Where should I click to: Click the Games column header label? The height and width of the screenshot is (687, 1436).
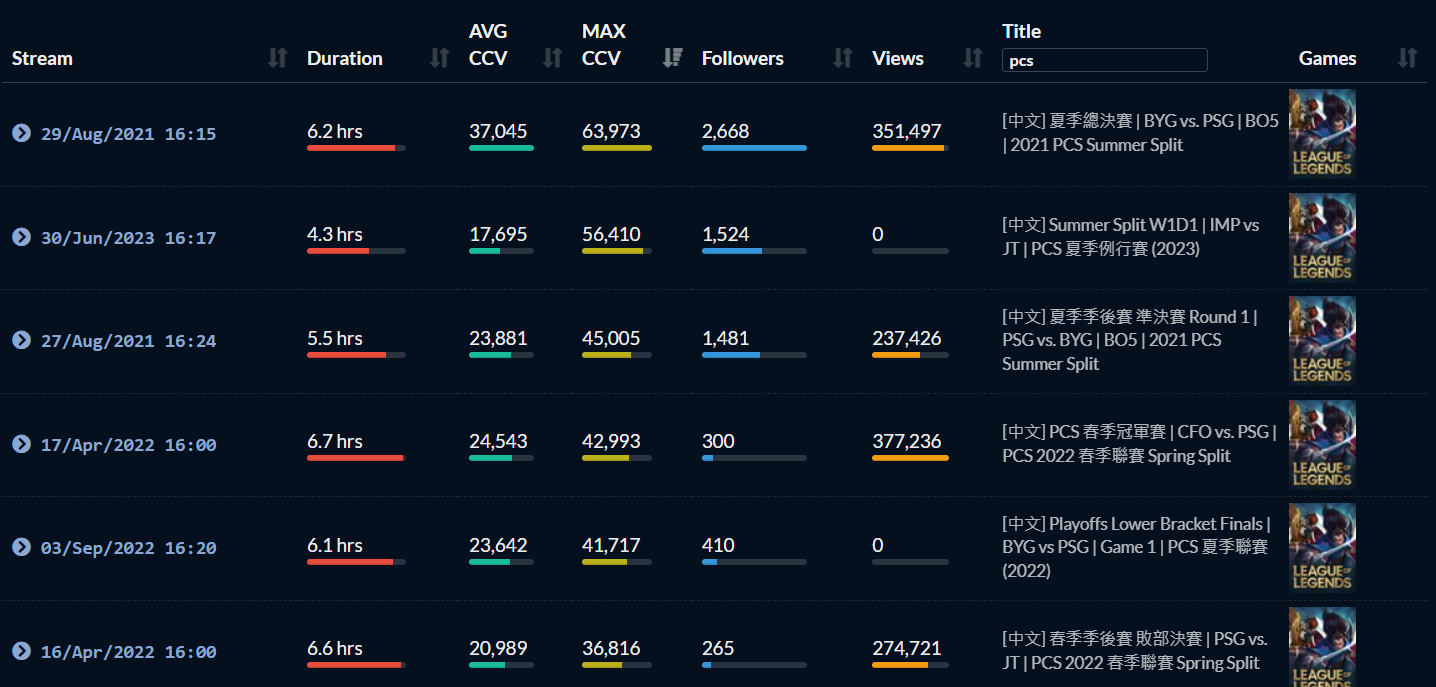tap(1328, 58)
